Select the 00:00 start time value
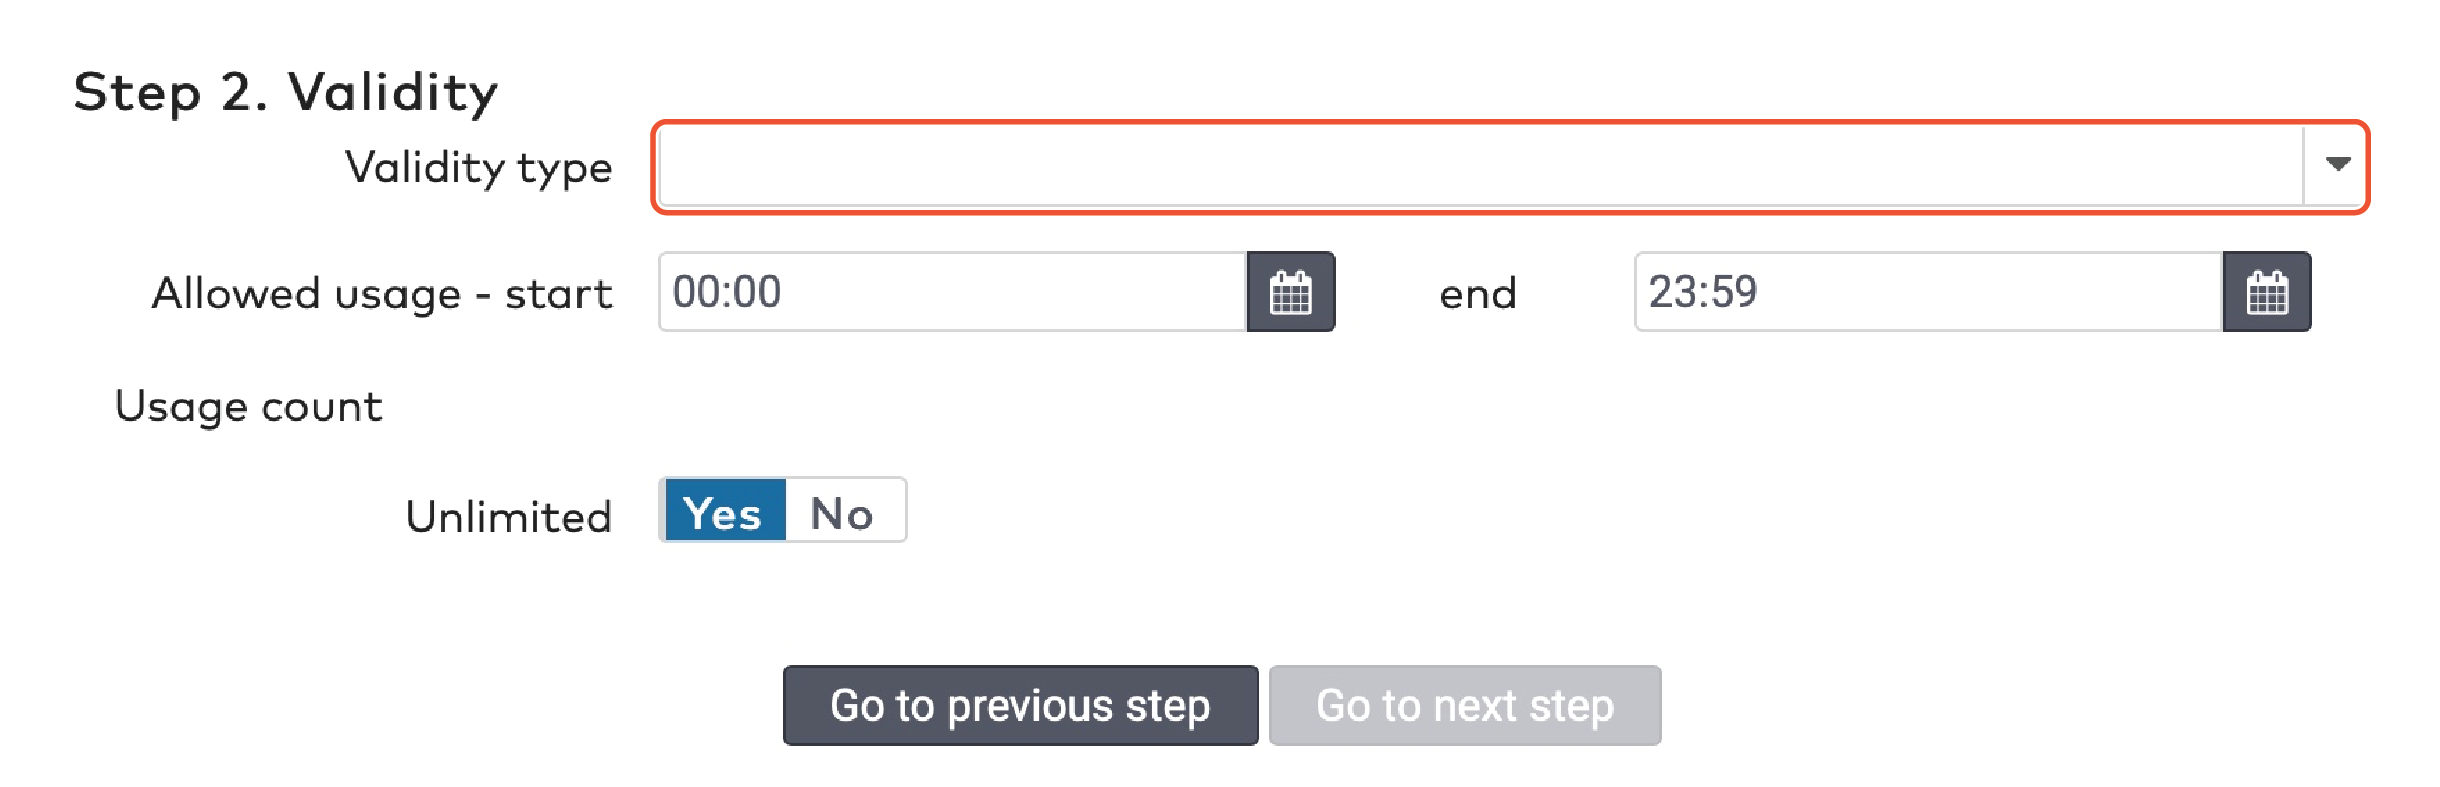The width and height of the screenshot is (2440, 787). point(727,292)
